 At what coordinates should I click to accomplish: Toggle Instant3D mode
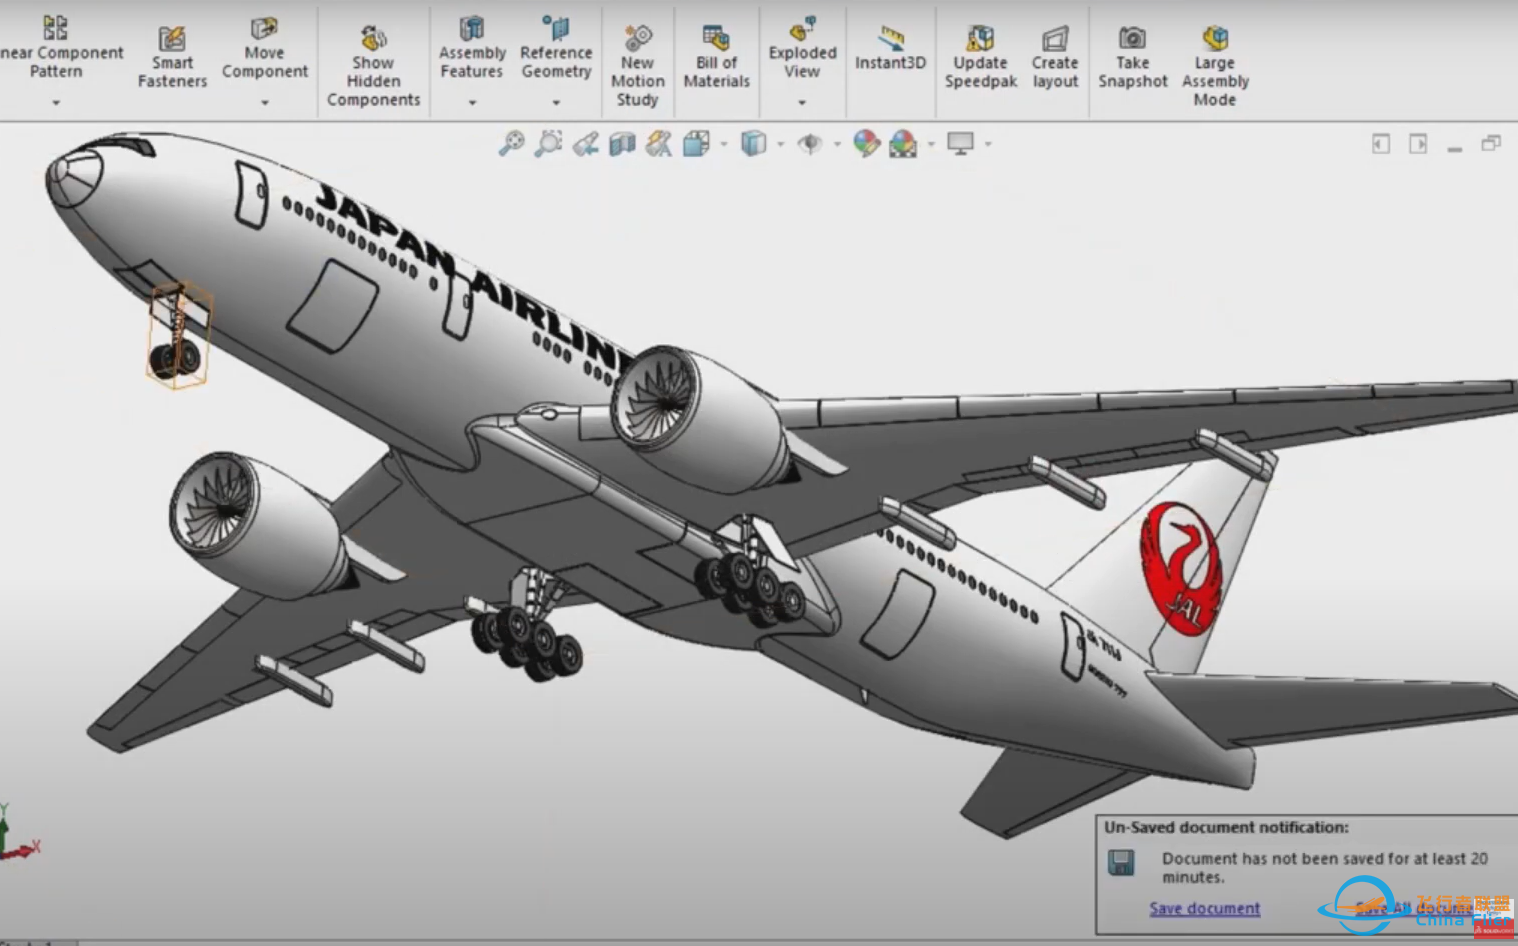[890, 48]
